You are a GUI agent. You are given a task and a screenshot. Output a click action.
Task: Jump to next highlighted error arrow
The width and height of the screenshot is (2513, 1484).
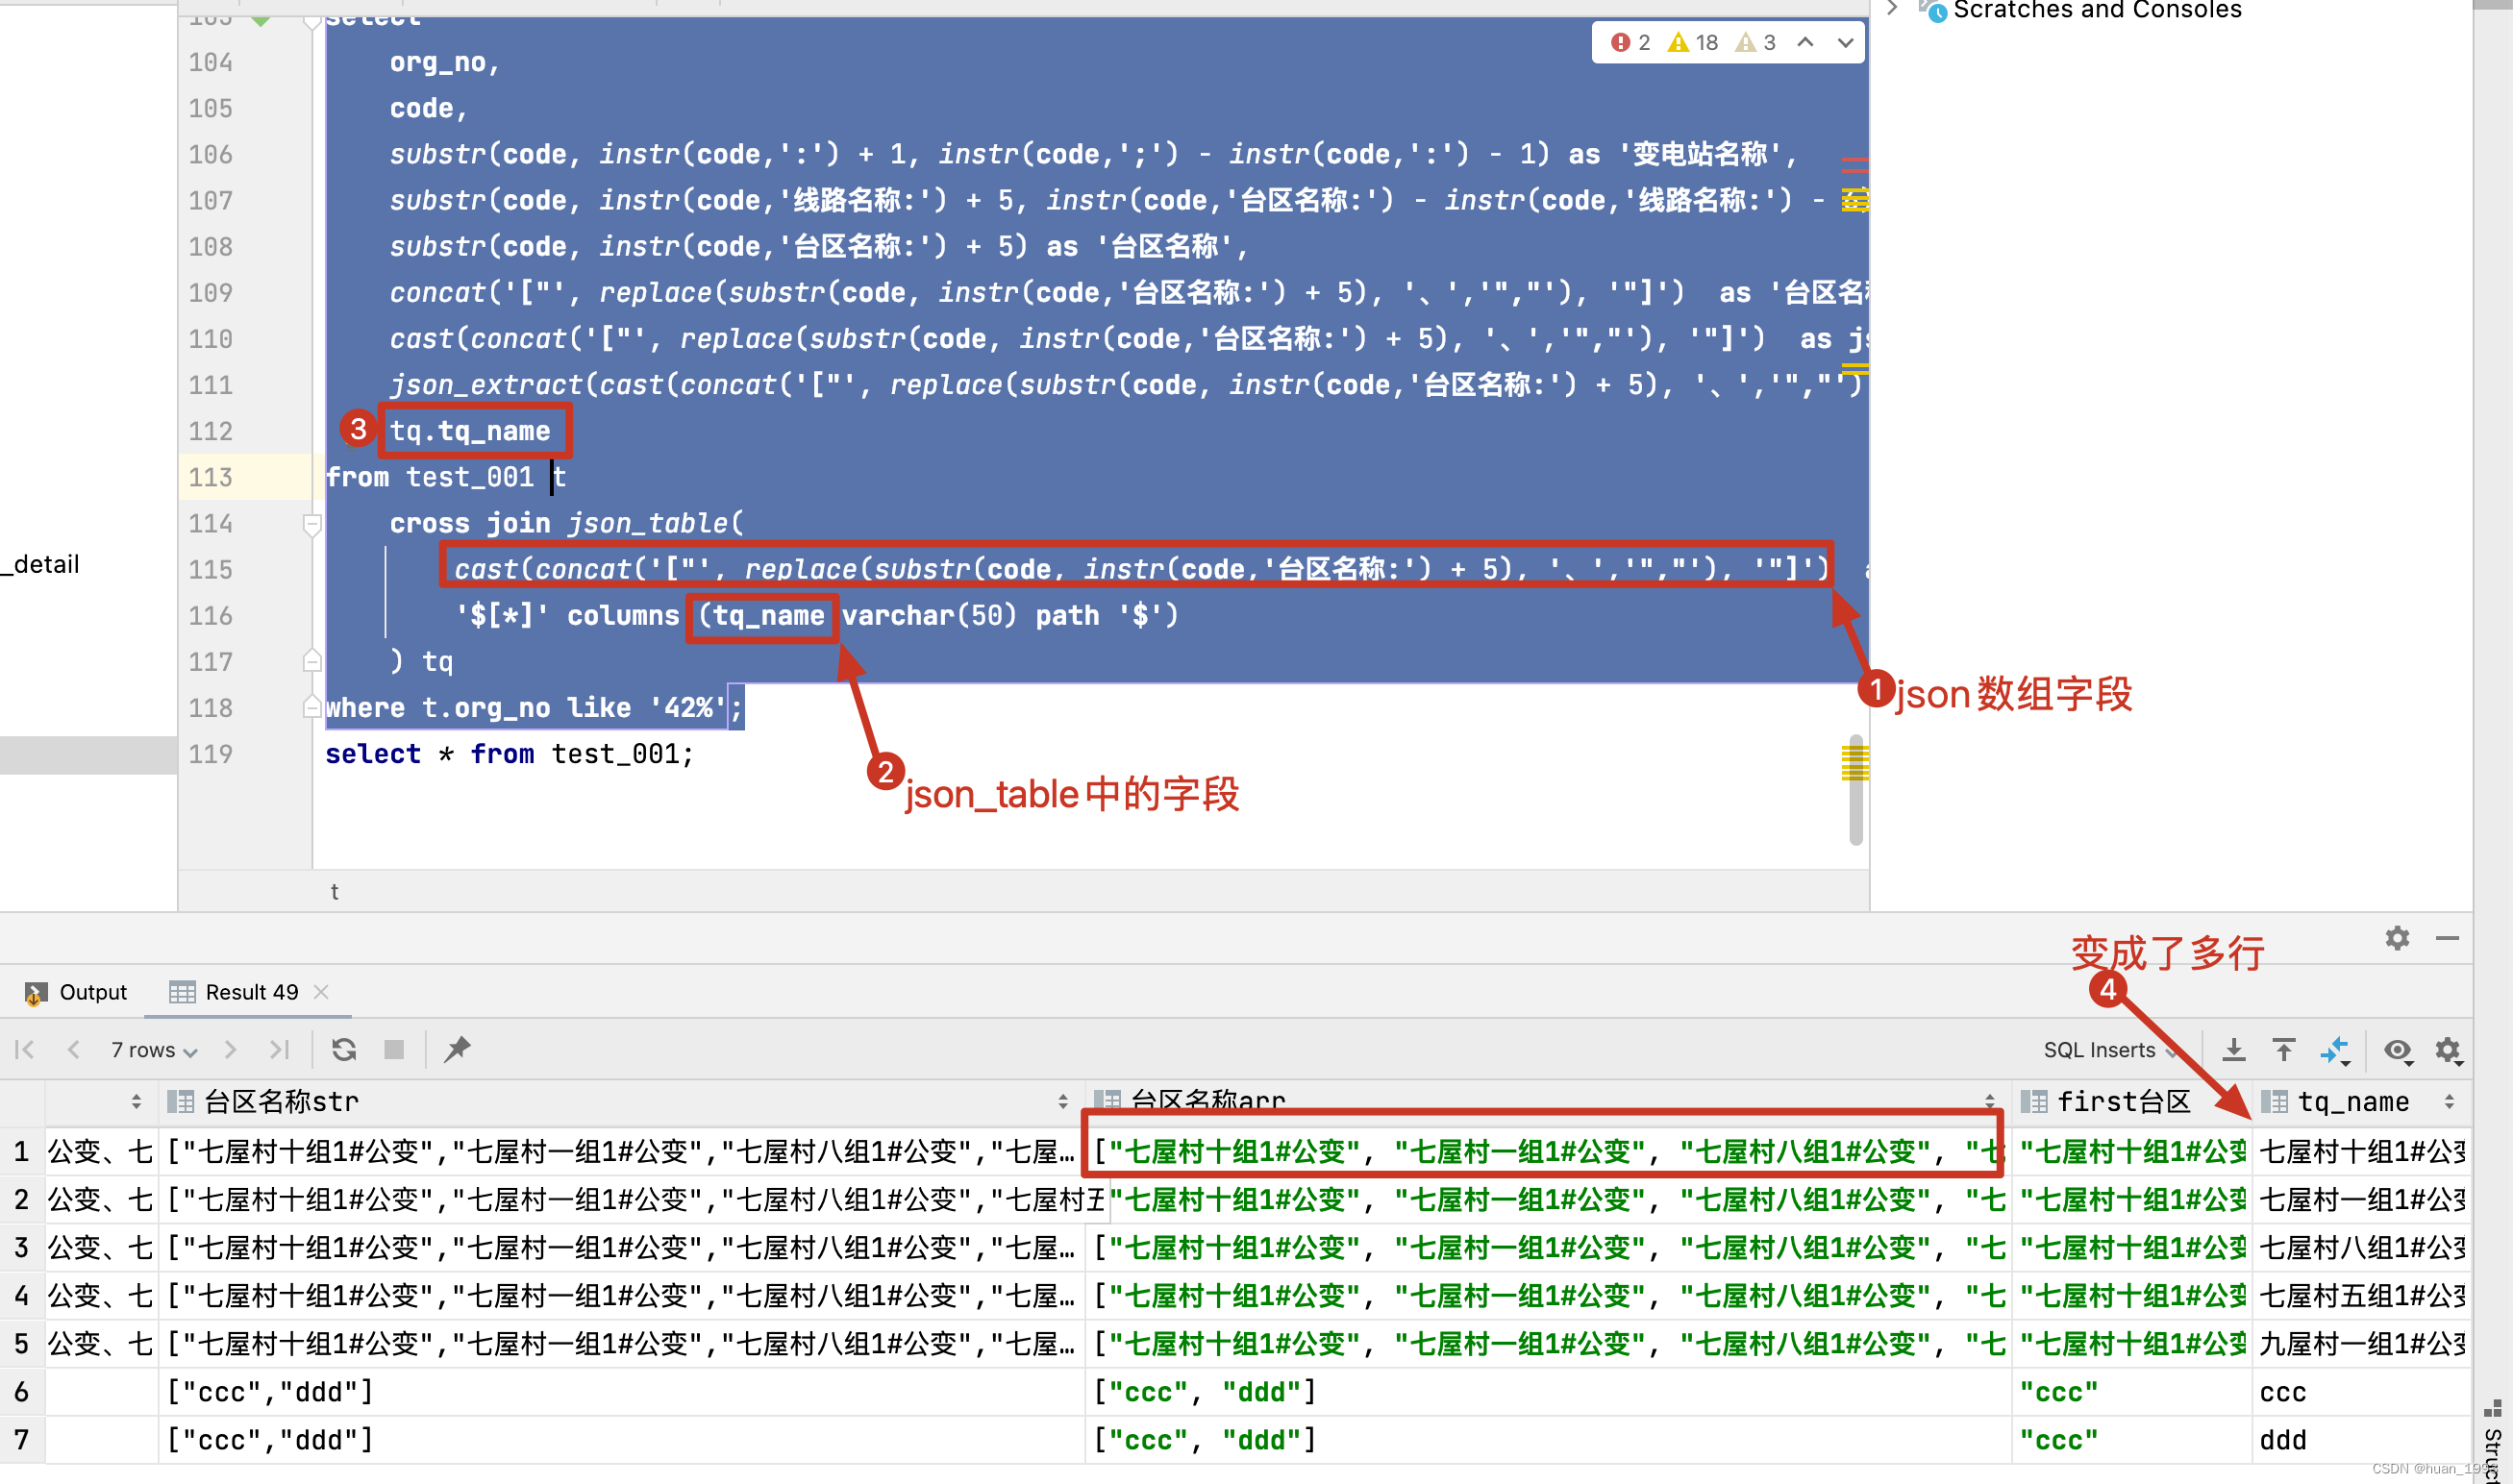click(1845, 42)
